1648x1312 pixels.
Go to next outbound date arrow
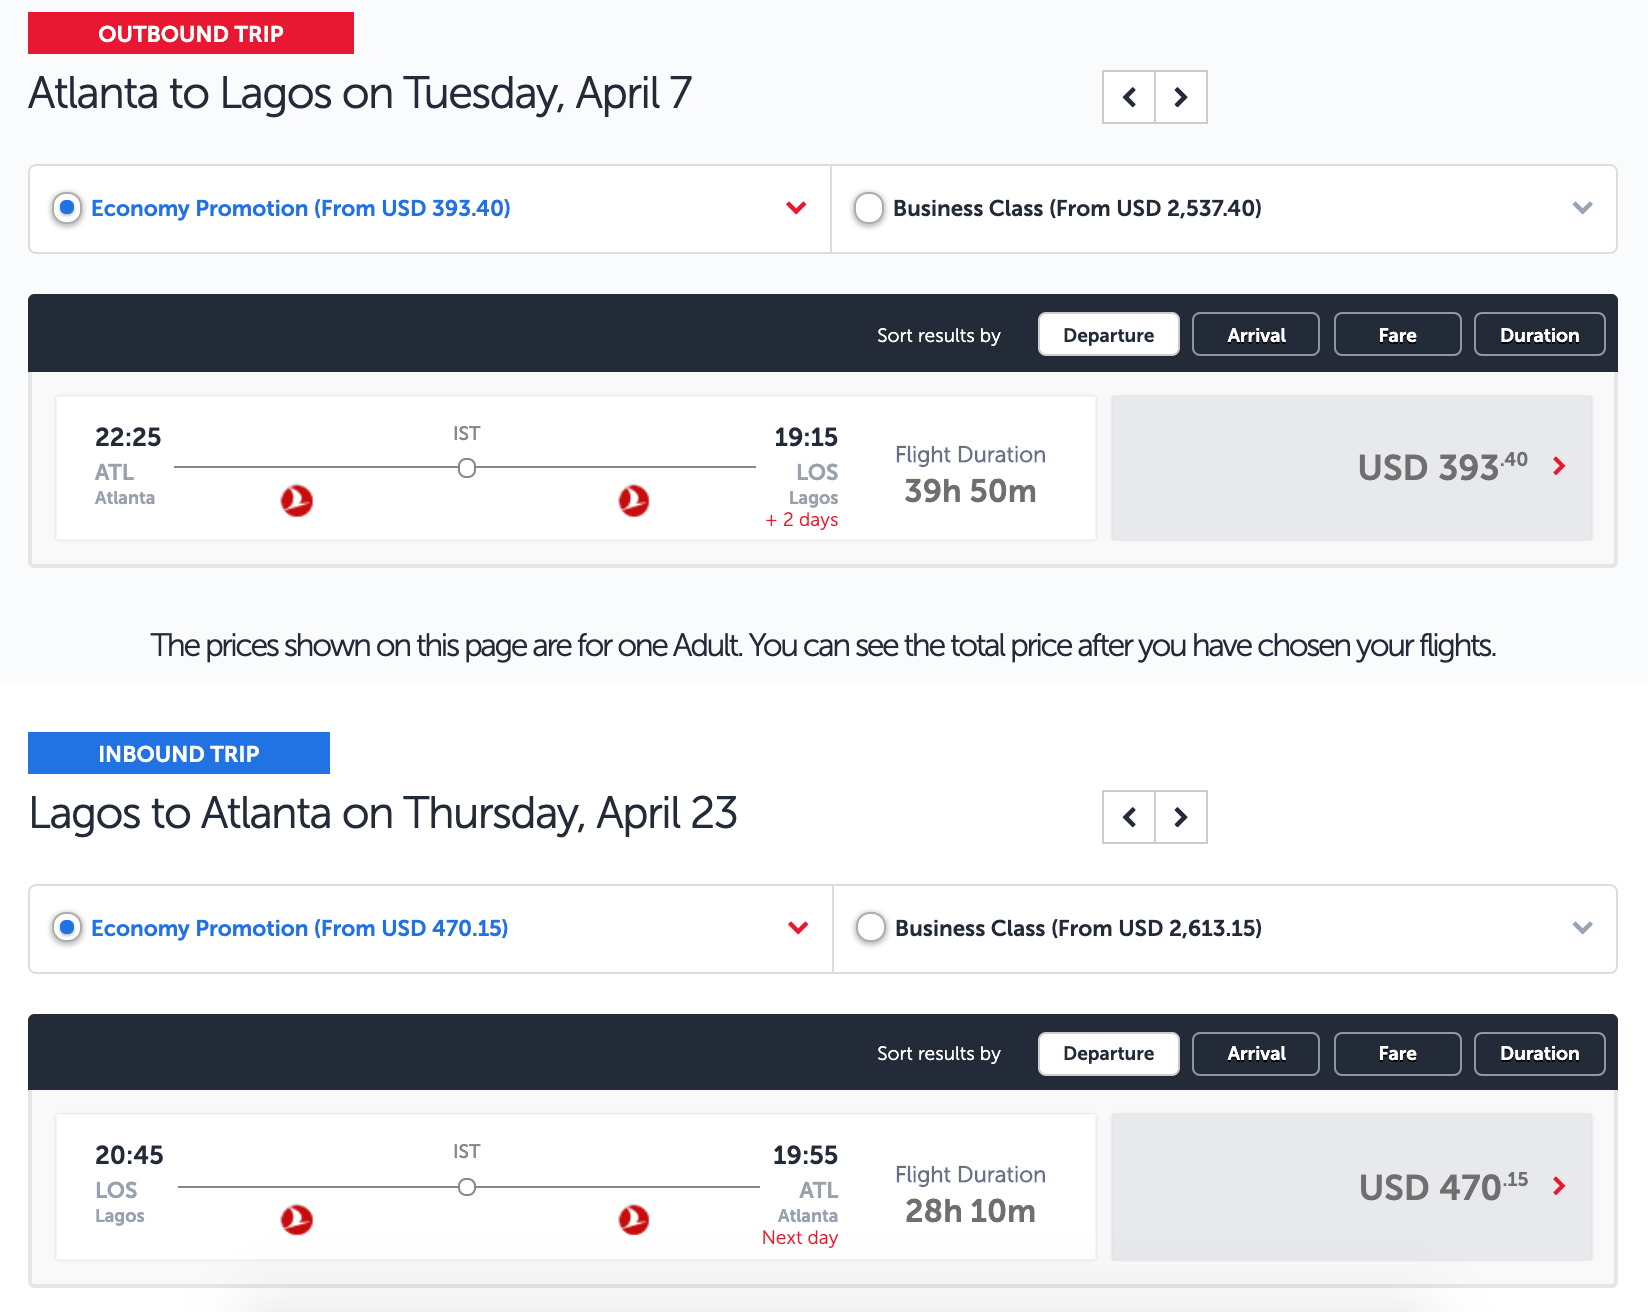click(x=1181, y=97)
